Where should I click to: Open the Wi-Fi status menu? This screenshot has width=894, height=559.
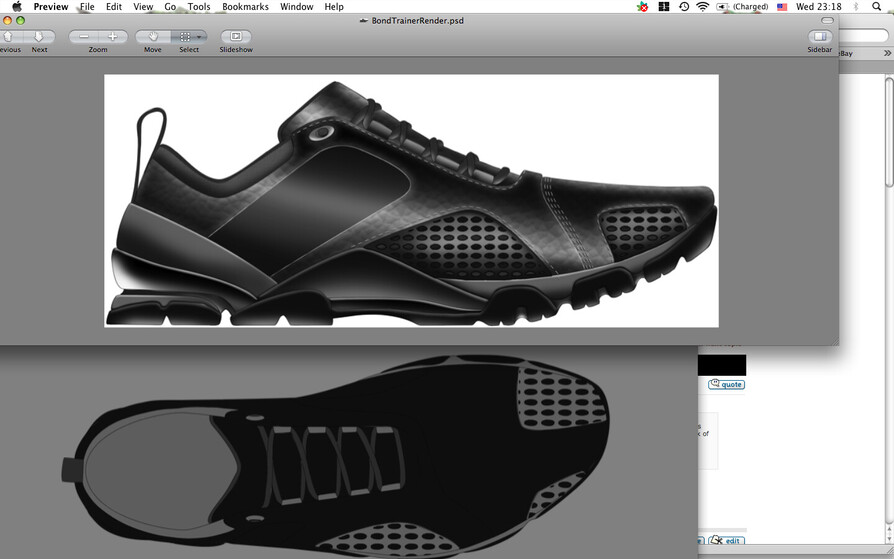click(702, 7)
